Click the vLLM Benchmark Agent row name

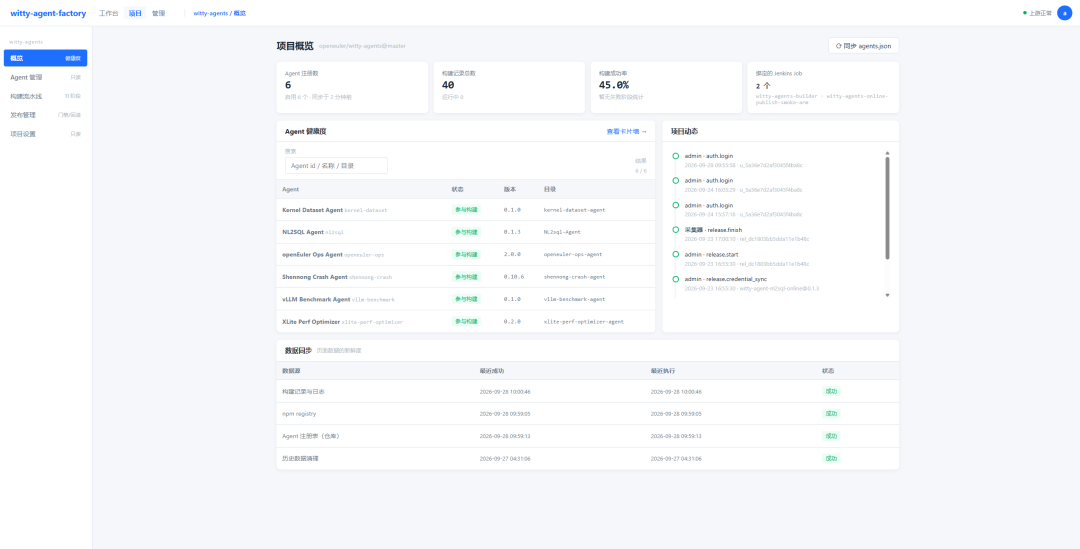pyautogui.click(x=316, y=299)
